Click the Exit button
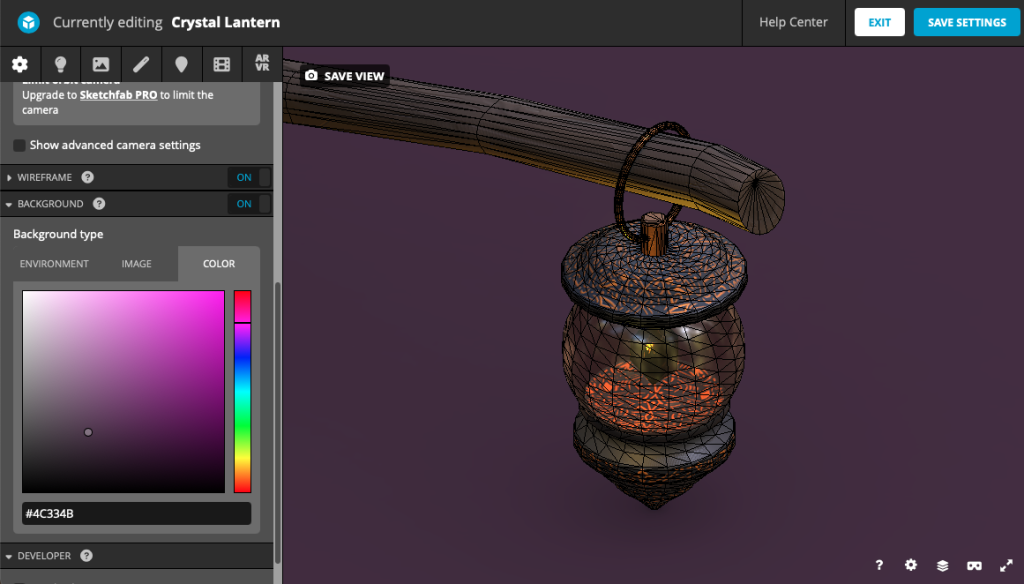The image size is (1024, 584). coord(879,22)
